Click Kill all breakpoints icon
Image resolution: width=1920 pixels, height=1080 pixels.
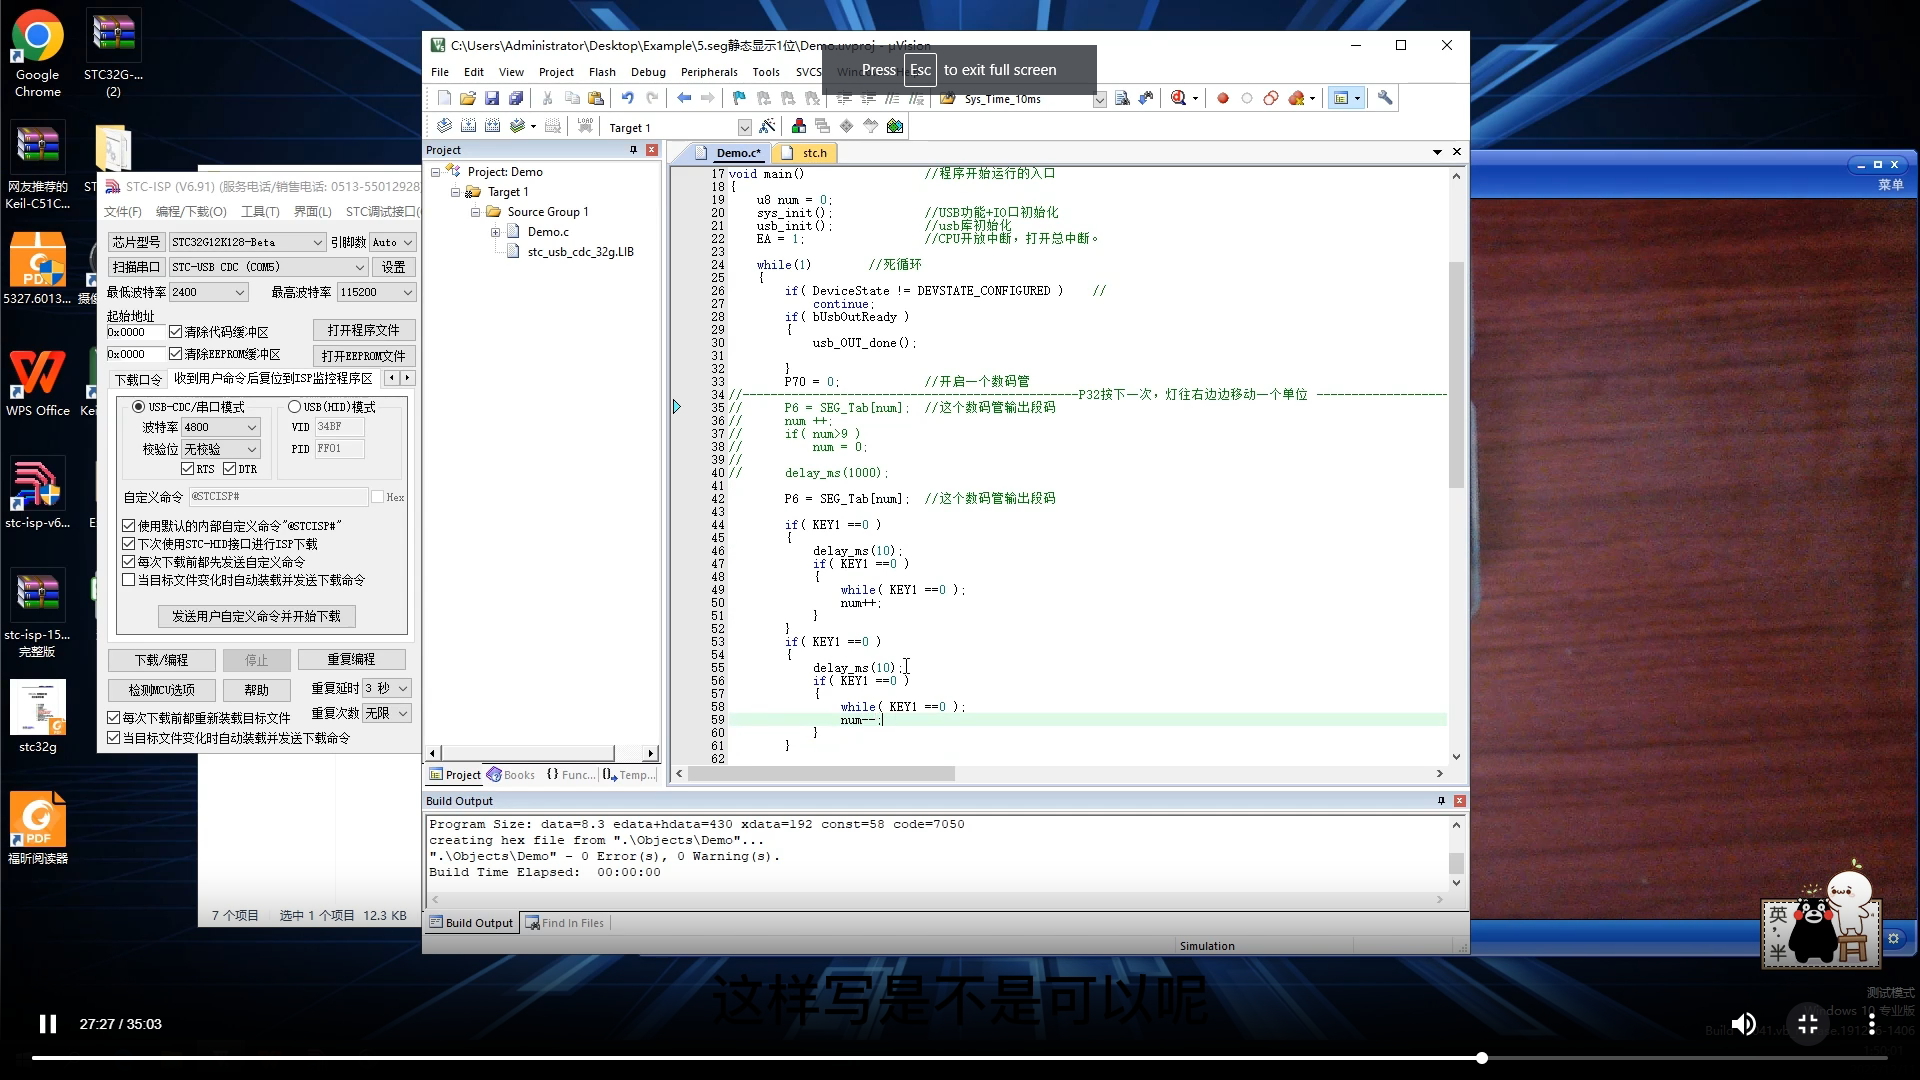point(1298,98)
